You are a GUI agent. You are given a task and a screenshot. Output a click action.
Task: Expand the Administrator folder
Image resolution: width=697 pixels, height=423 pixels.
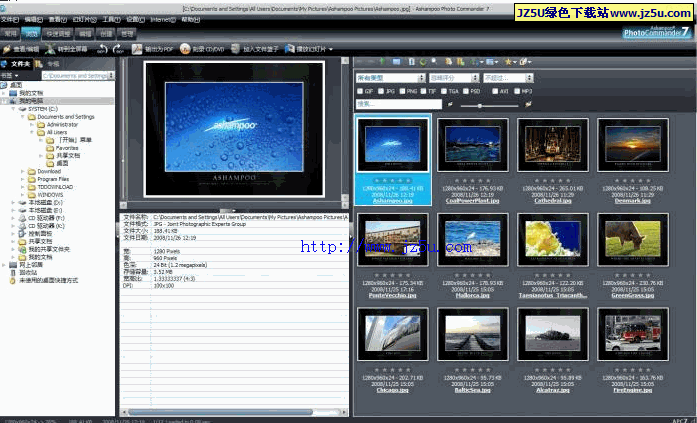32,125
